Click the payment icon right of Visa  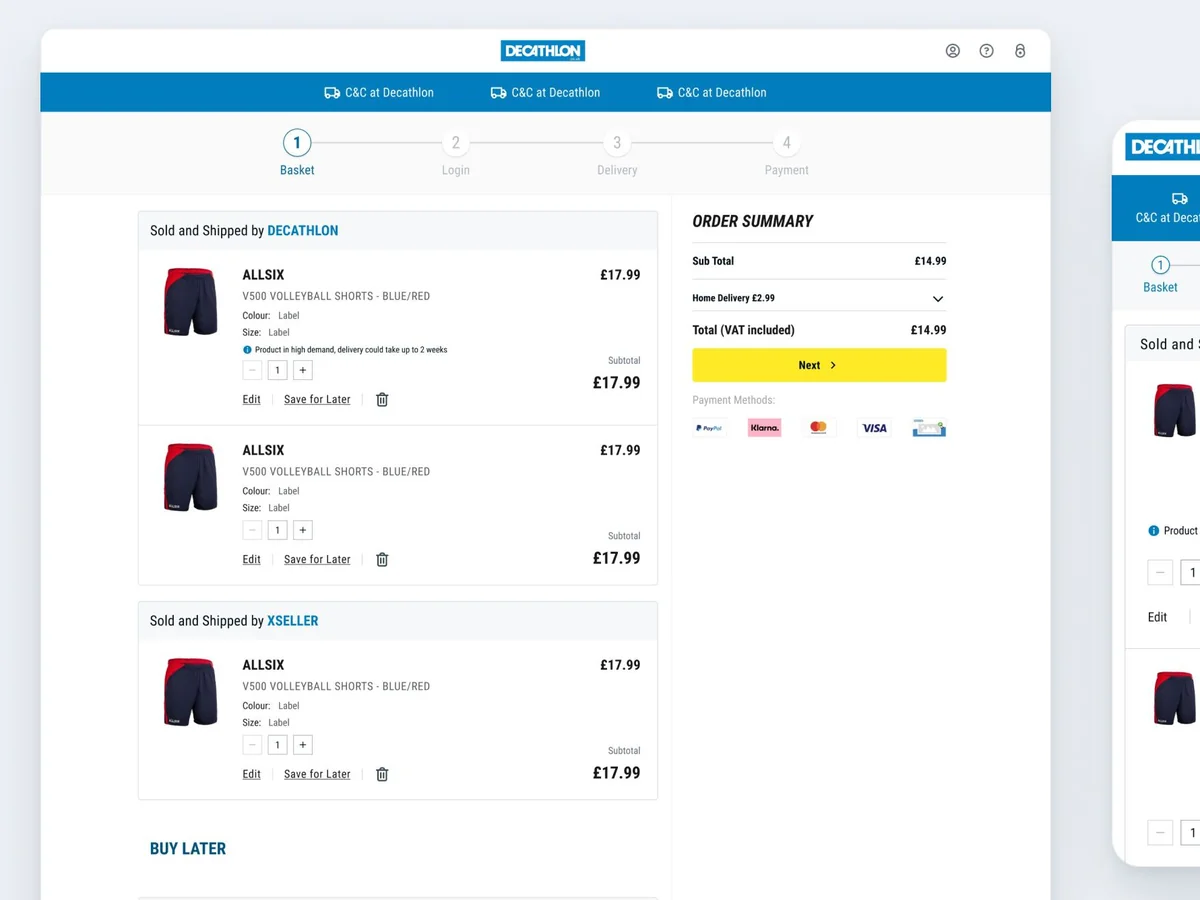pos(929,428)
